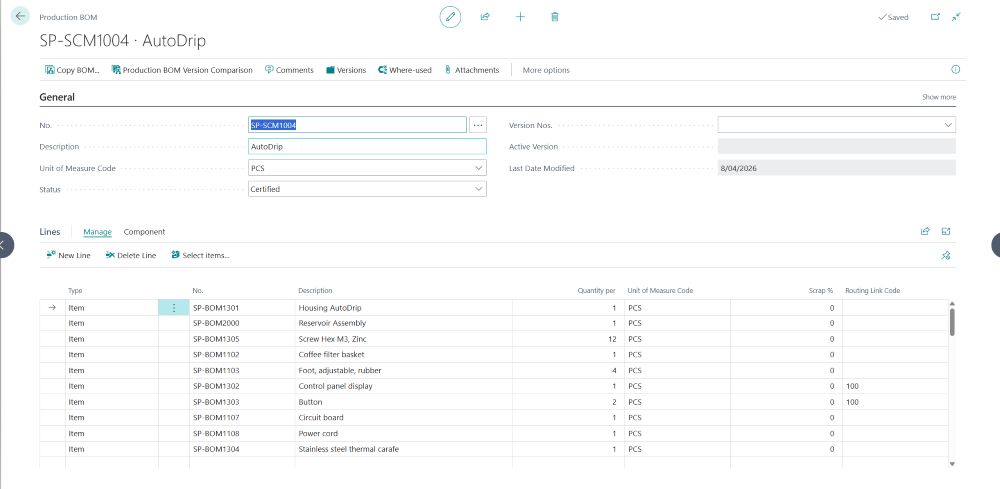The width and height of the screenshot is (1000, 489).
Task: Click the pin icon in Lines toolbar
Action: click(946, 255)
